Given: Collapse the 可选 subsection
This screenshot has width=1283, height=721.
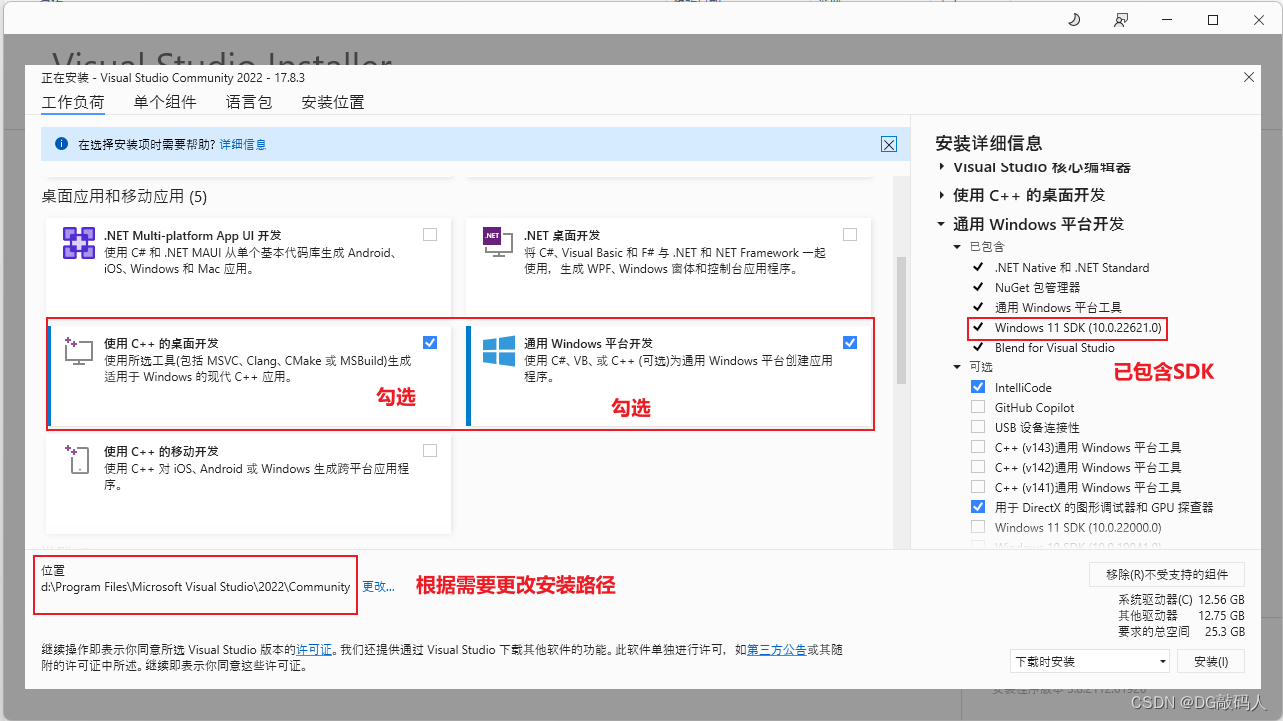Looking at the screenshot, I should point(957,367).
